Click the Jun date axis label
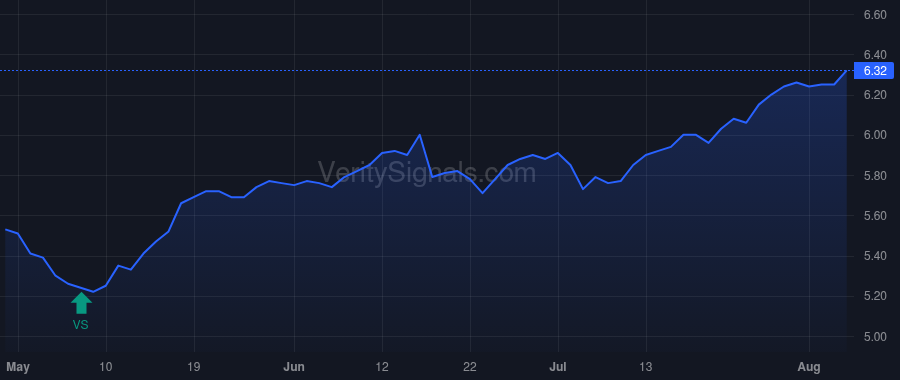 294,367
